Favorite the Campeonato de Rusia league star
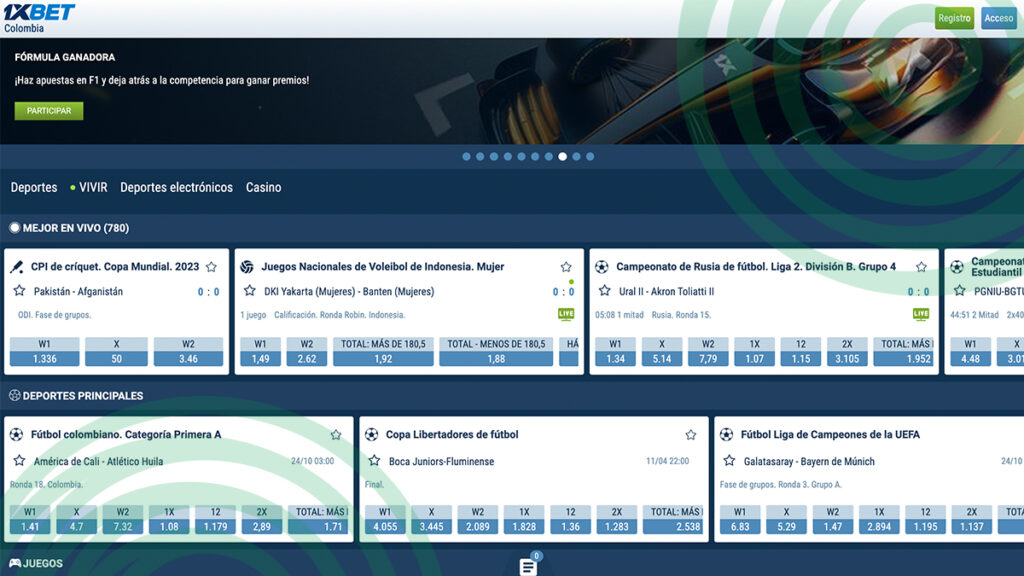Screen dimensions: 1024x576 [x=921, y=267]
